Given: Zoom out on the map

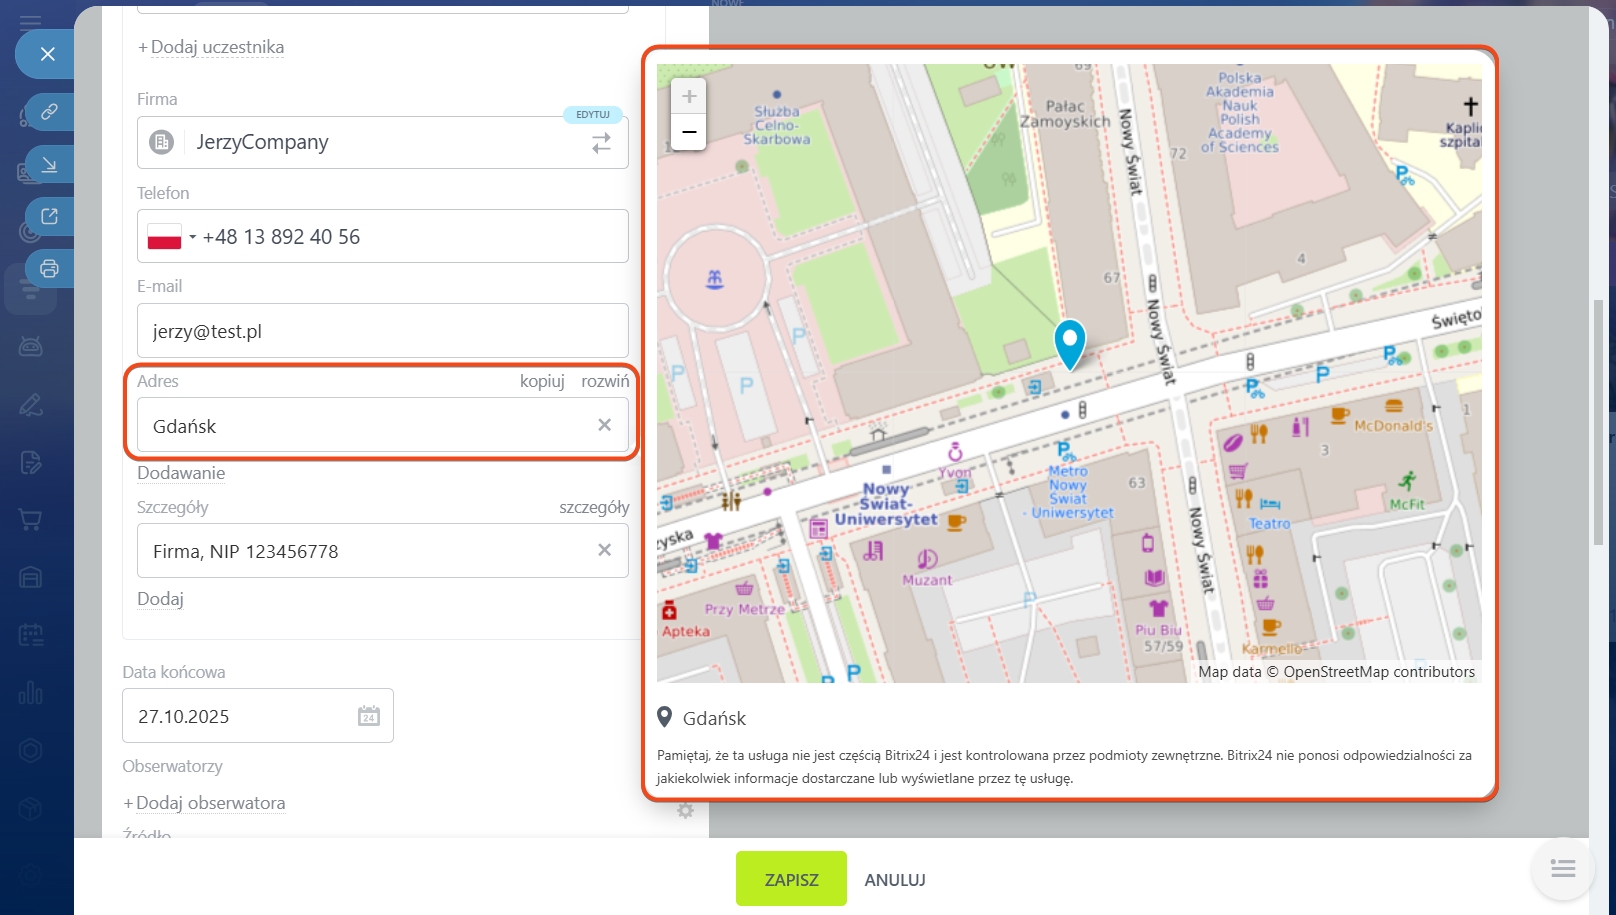Looking at the screenshot, I should (x=688, y=132).
